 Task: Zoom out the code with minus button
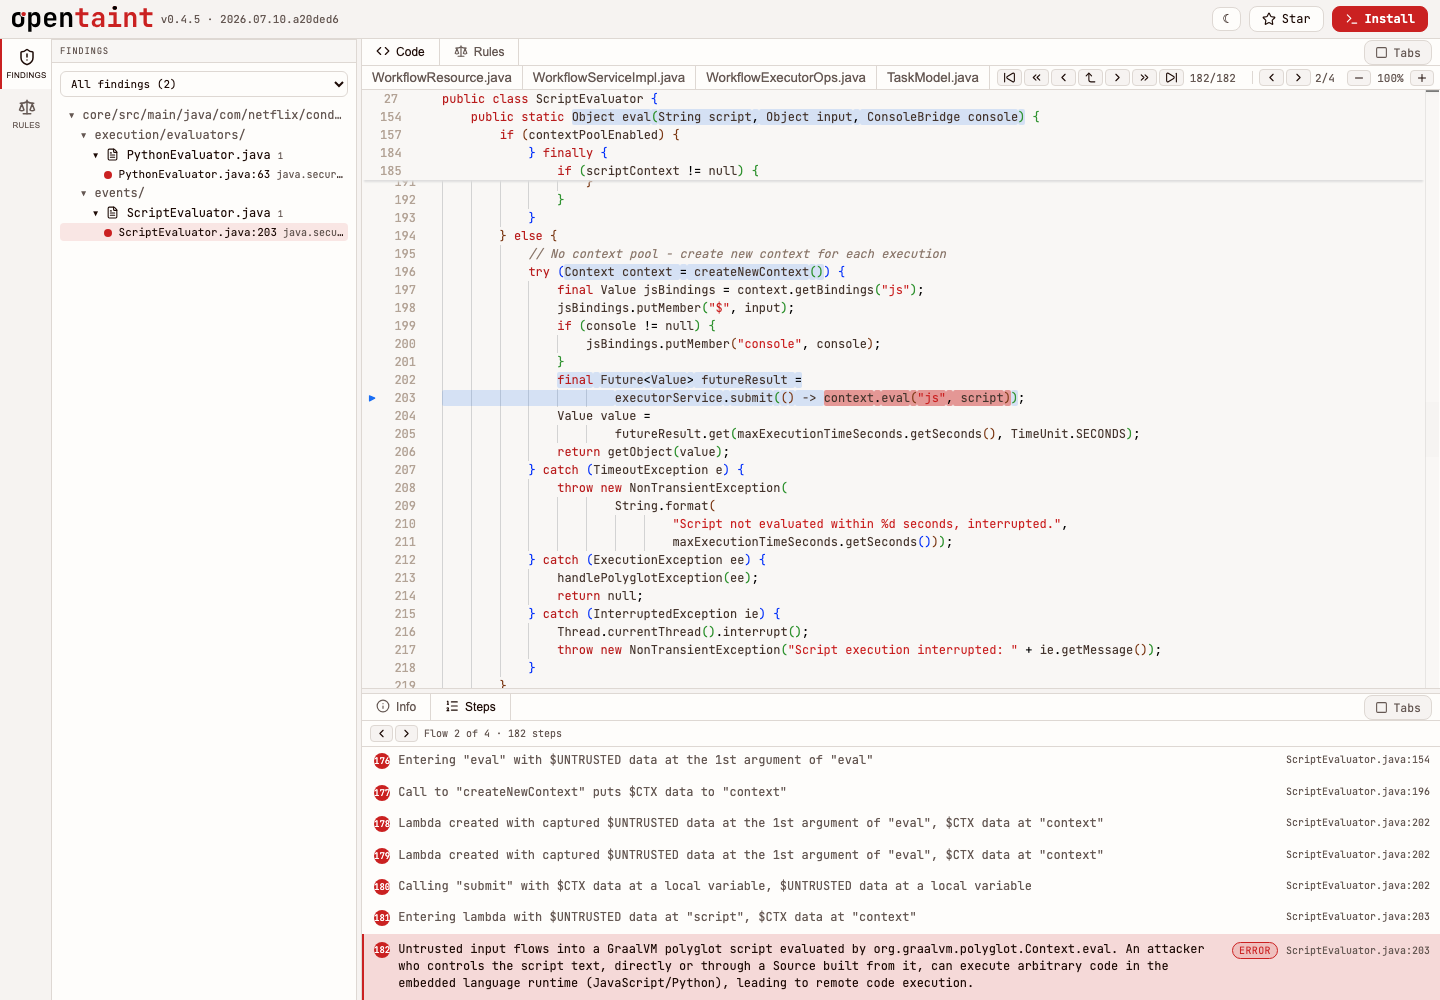[1359, 77]
